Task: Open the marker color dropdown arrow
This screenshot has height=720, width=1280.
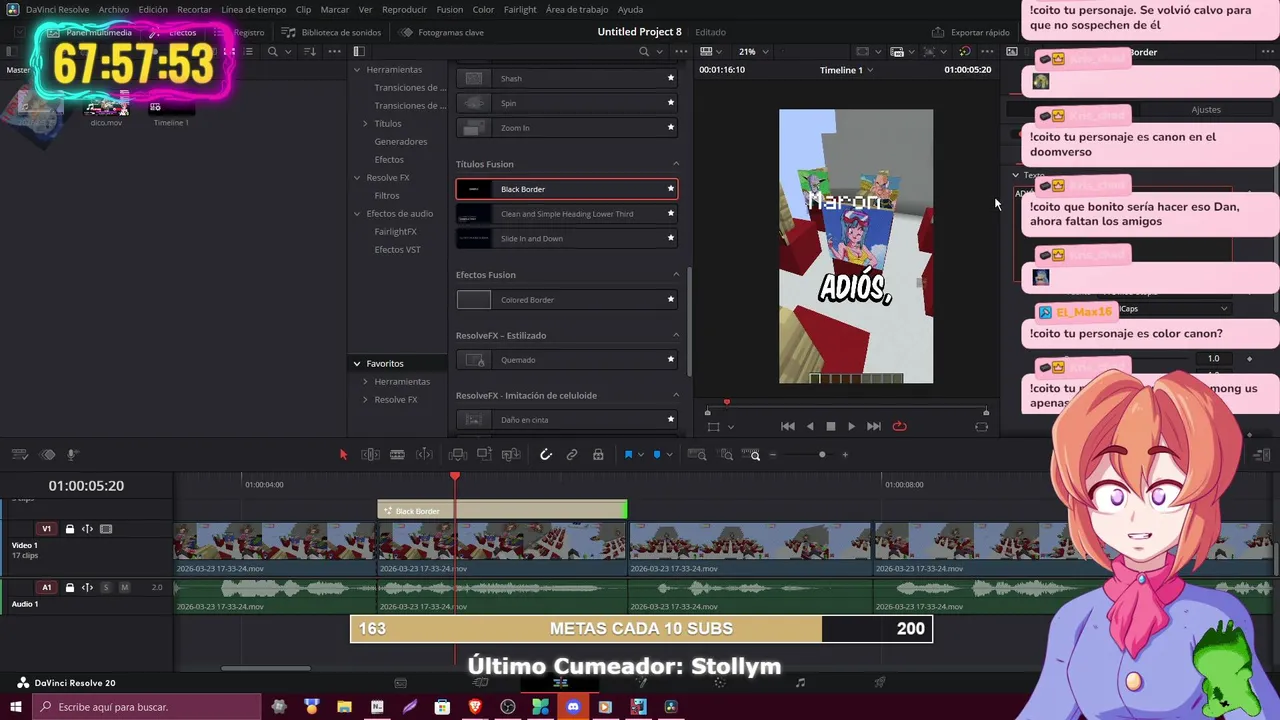Action: [x=669, y=455]
